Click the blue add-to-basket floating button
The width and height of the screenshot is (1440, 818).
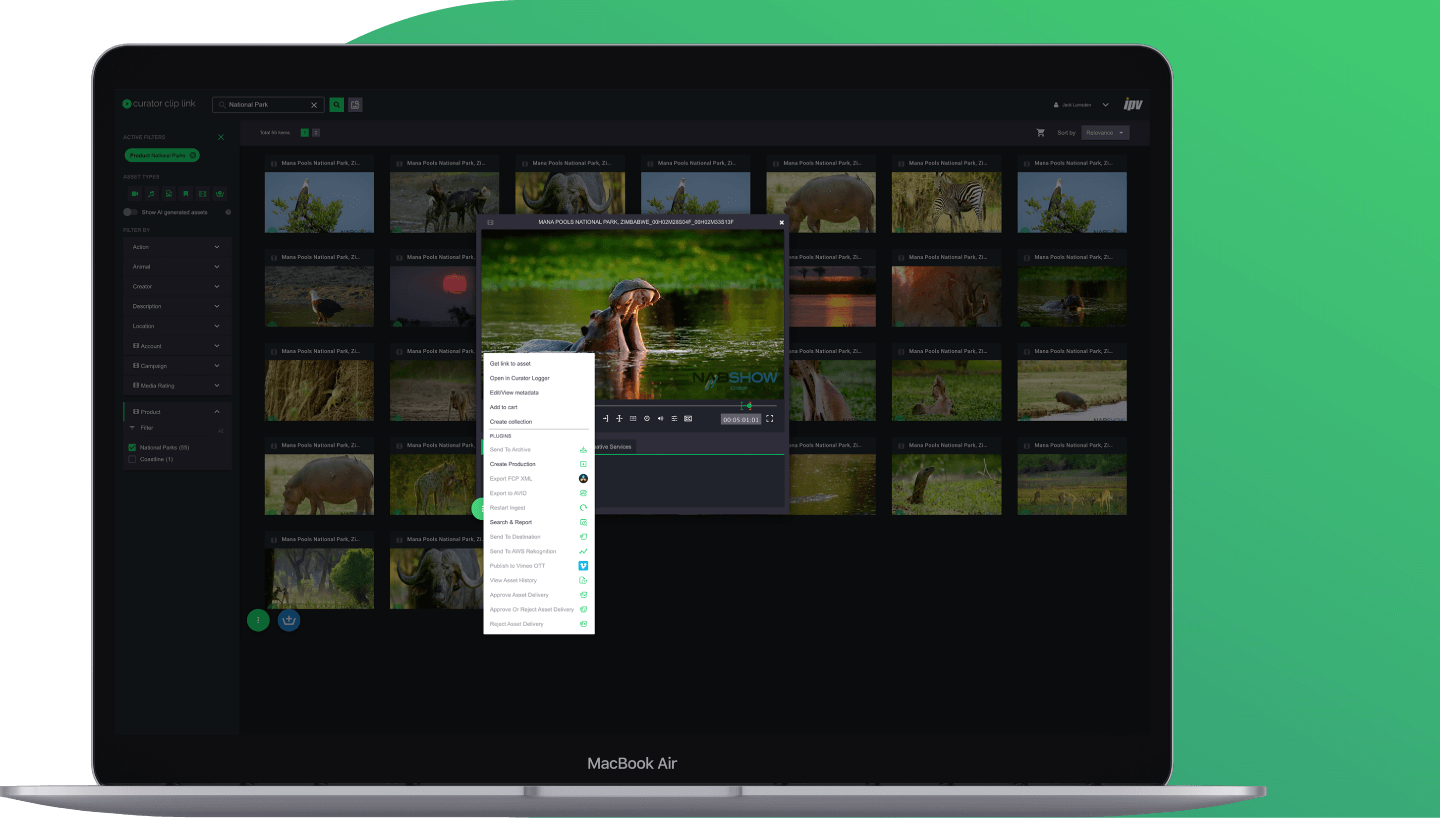[x=289, y=620]
